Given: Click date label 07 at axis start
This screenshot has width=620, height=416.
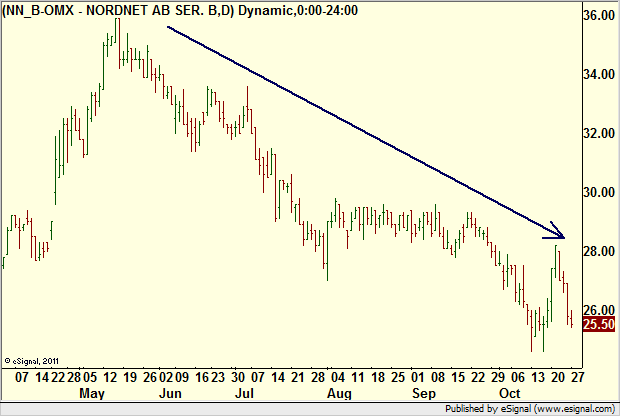Looking at the screenshot, I should (x=22, y=377).
